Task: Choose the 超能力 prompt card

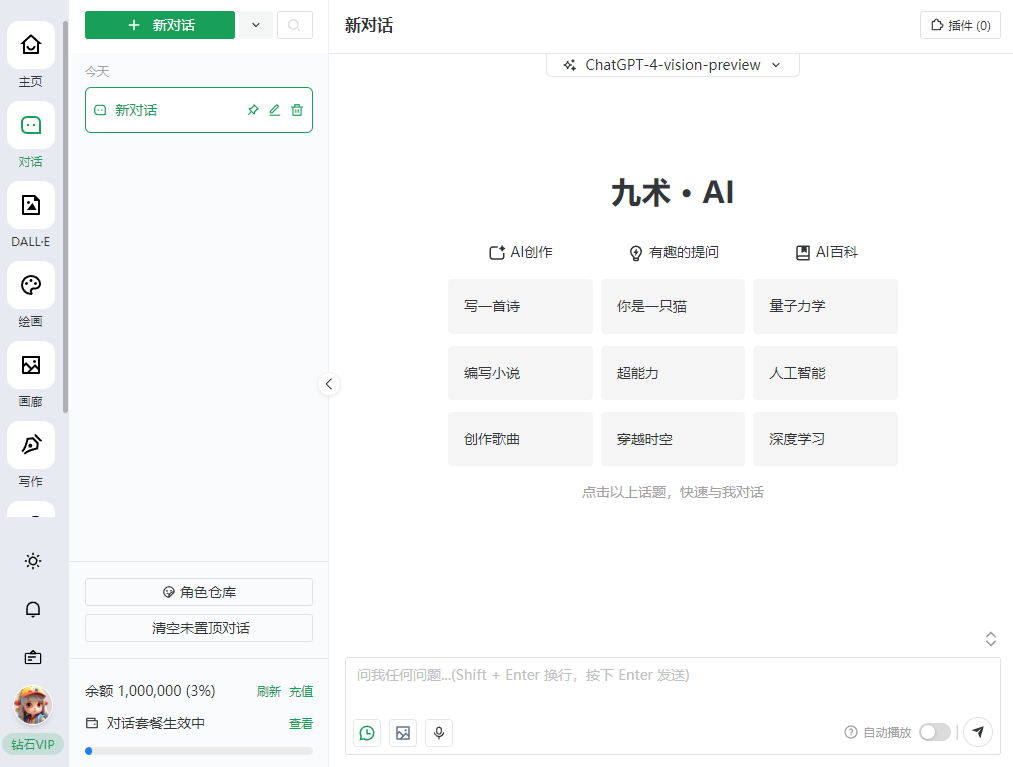Action: (673, 373)
